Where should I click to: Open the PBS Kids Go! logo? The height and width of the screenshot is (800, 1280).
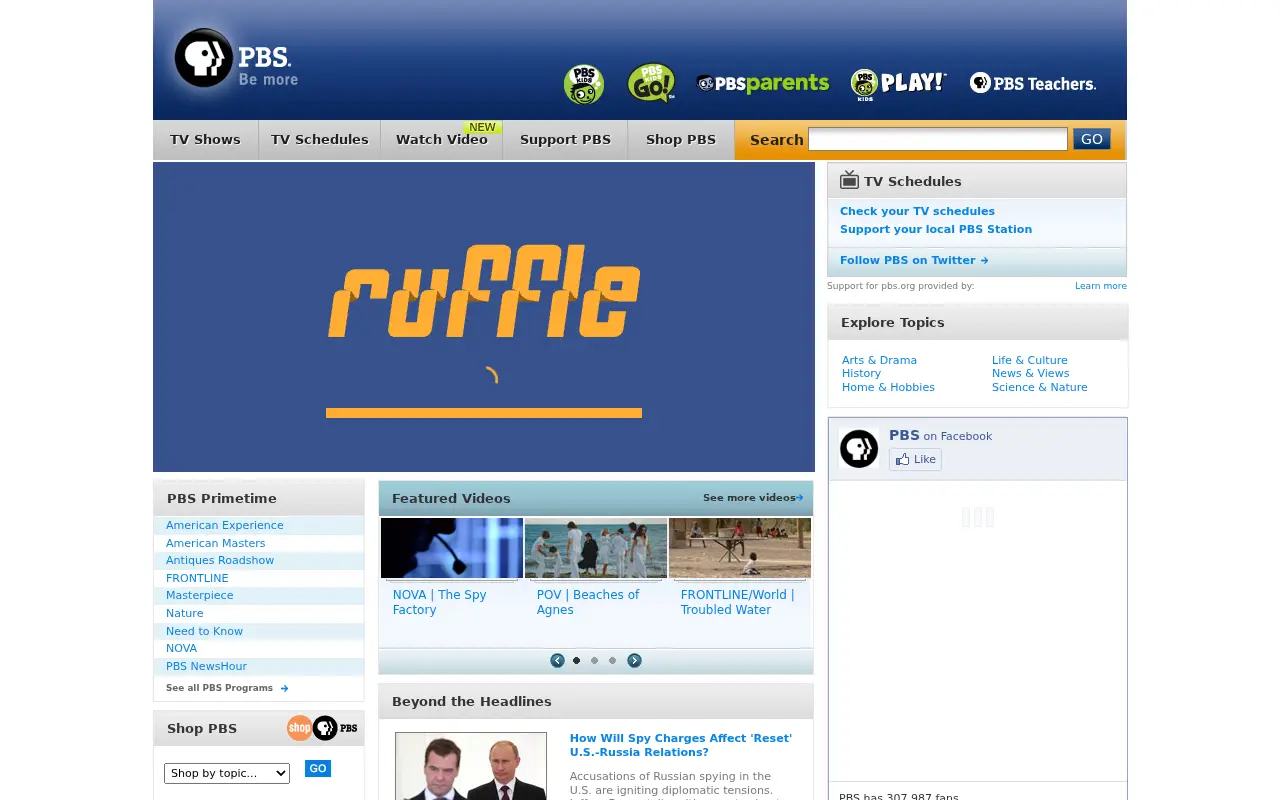651,83
